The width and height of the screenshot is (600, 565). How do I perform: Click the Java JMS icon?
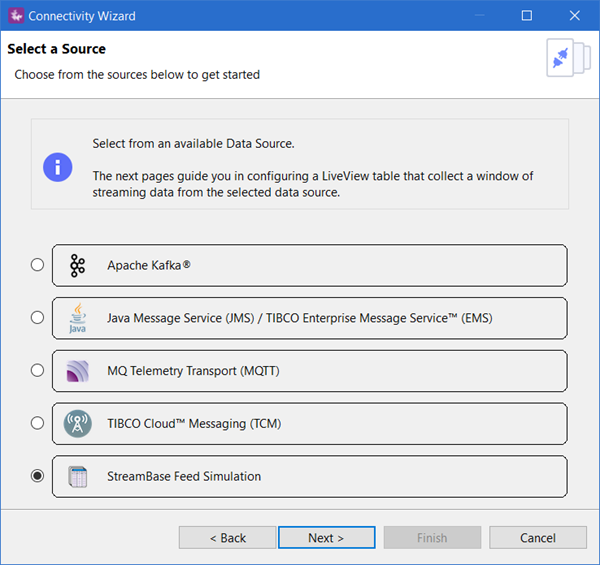(x=78, y=318)
